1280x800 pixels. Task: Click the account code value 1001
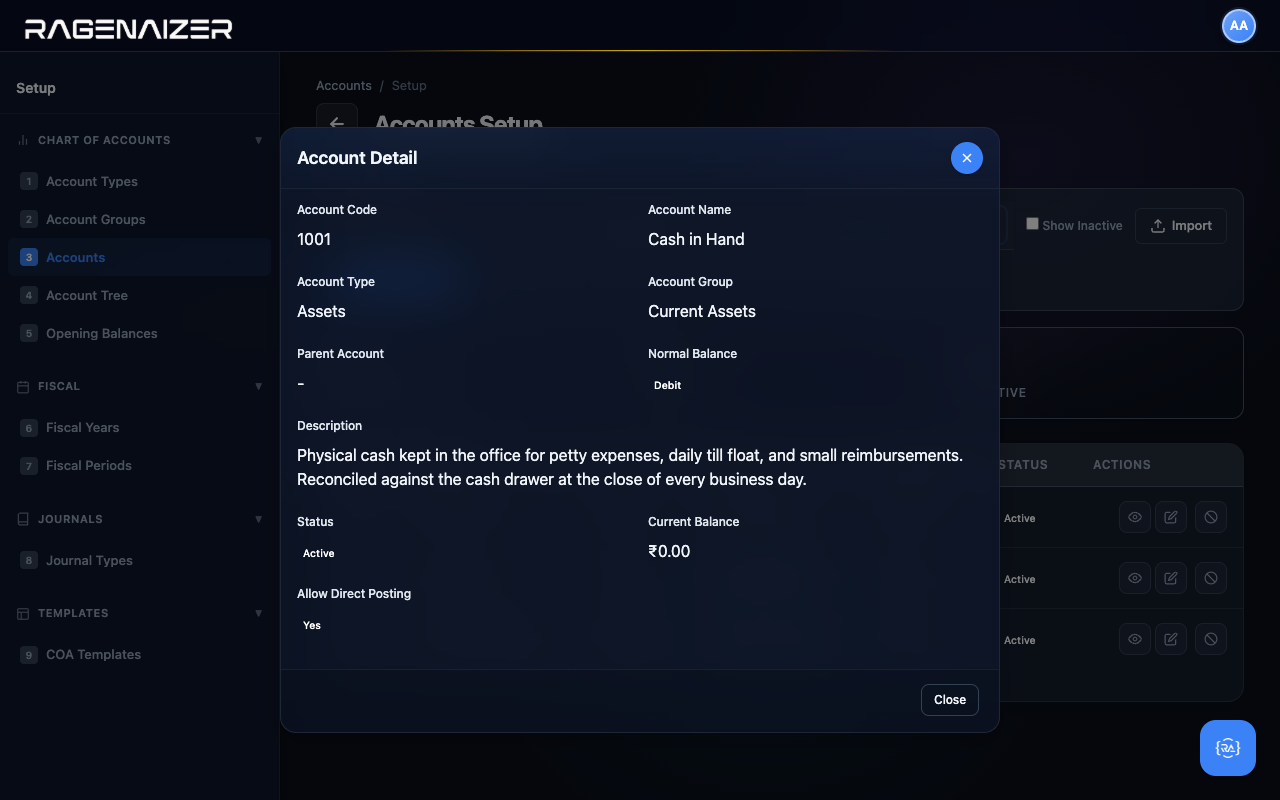point(314,239)
